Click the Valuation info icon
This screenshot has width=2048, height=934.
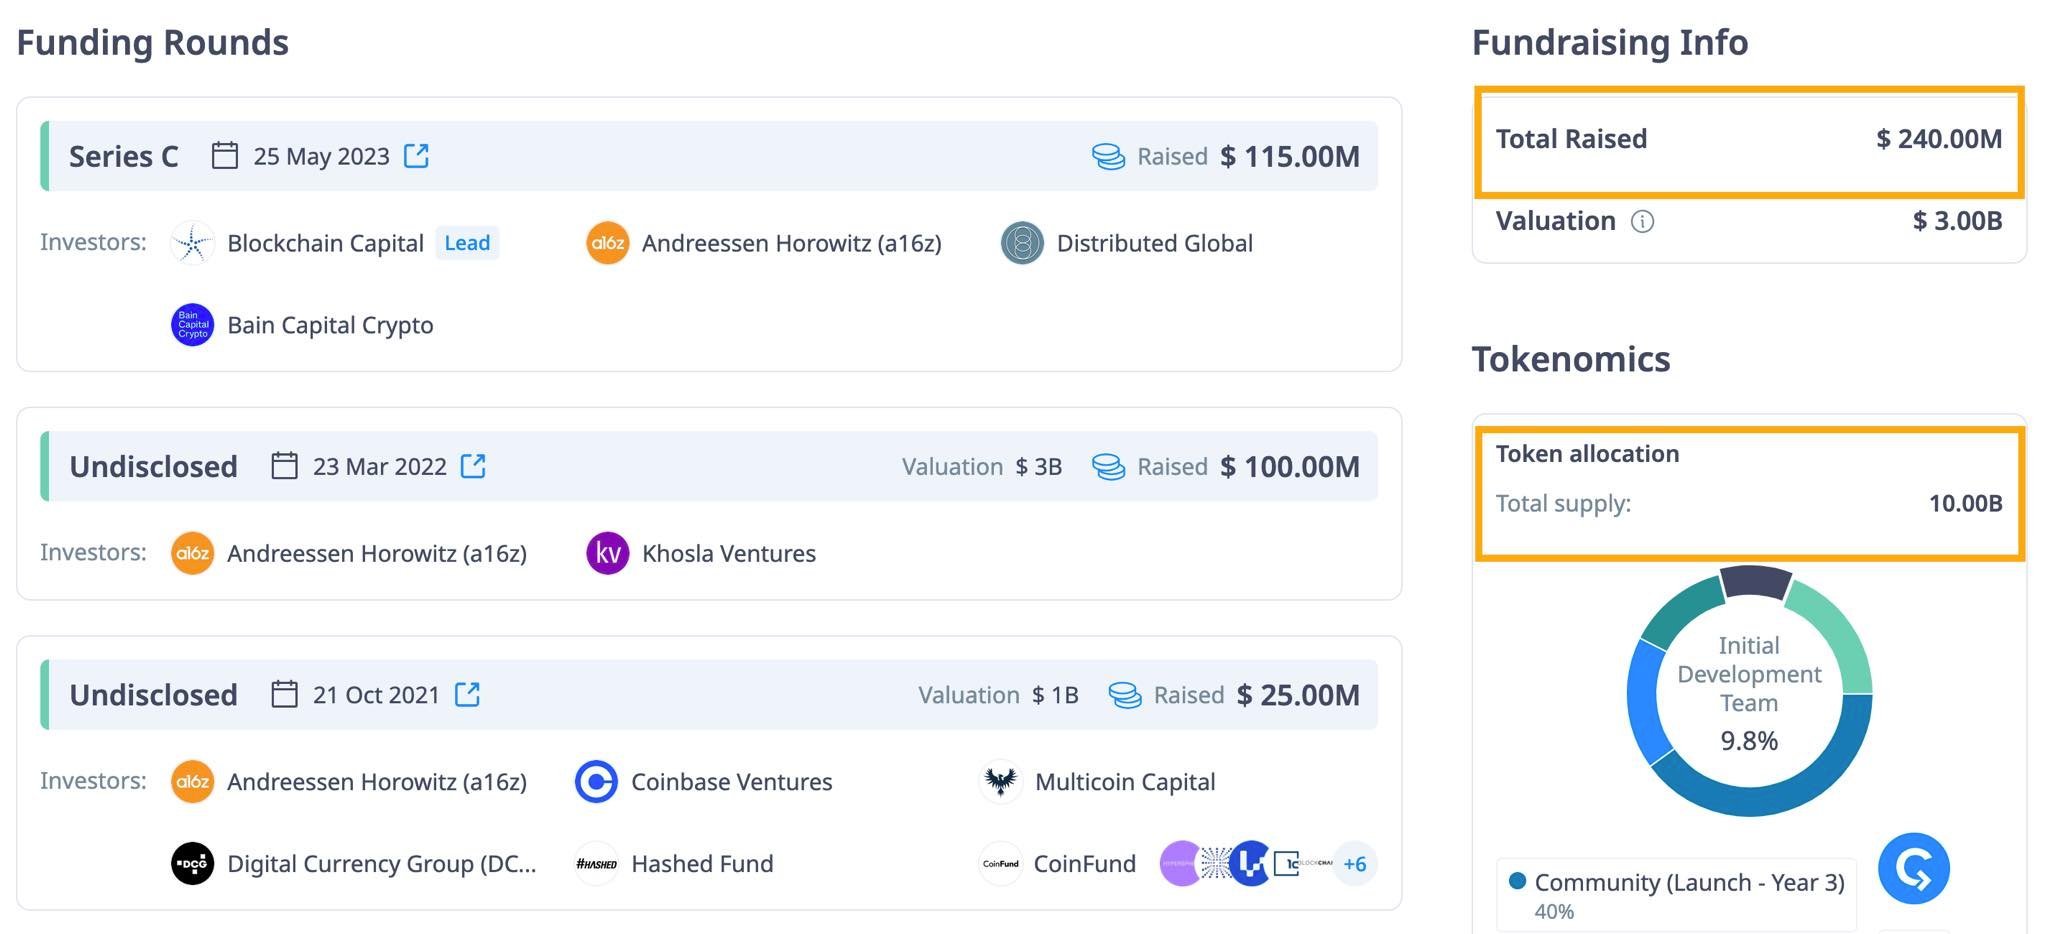pyautogui.click(x=1642, y=221)
